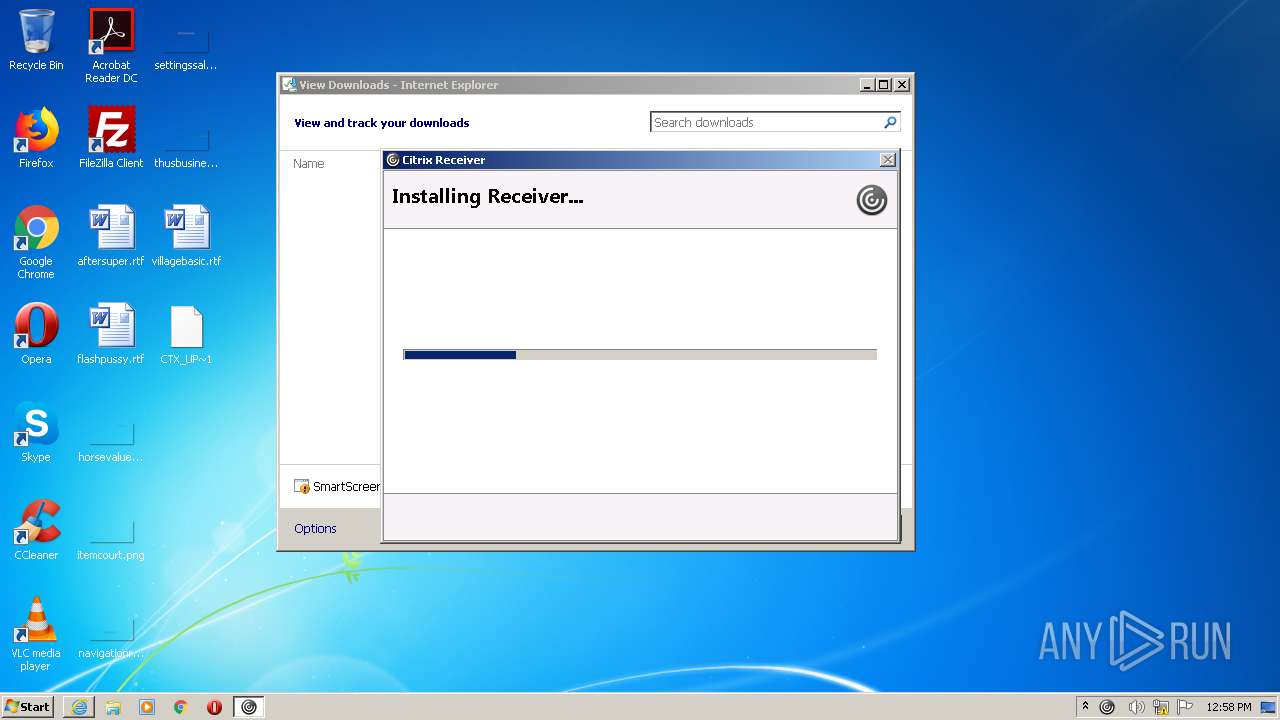The height and width of the screenshot is (720, 1280).
Task: Open the Options link in View Downloads
Action: tap(315, 528)
